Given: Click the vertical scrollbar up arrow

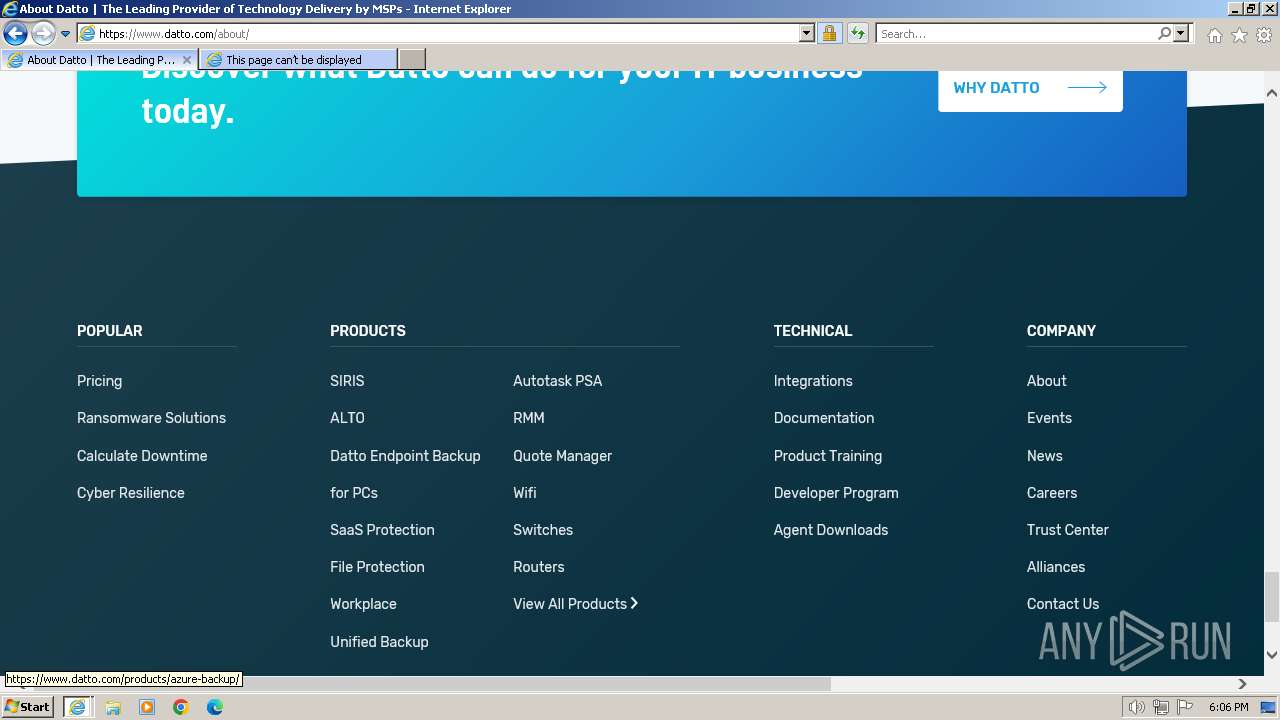Looking at the screenshot, I should [x=1271, y=92].
